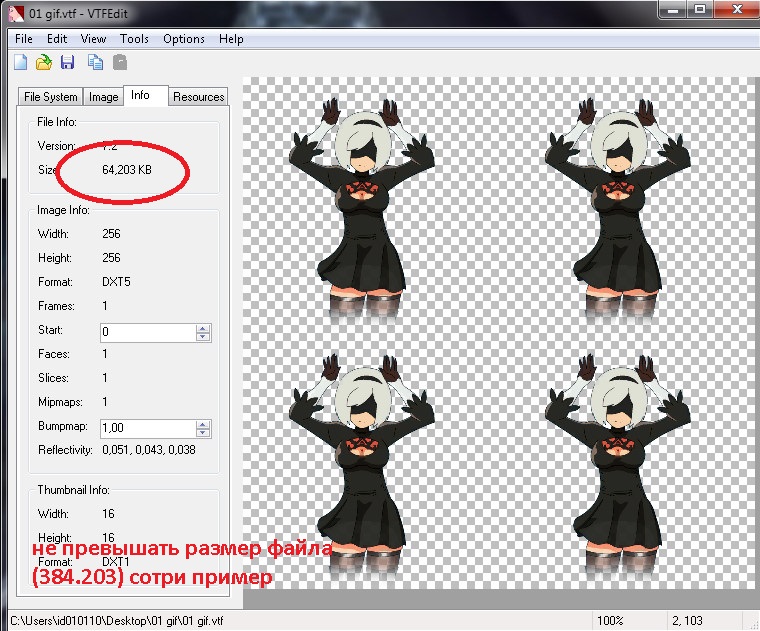760x631 pixels.
Task: Click the Format value DXT5
Action: coord(116,282)
